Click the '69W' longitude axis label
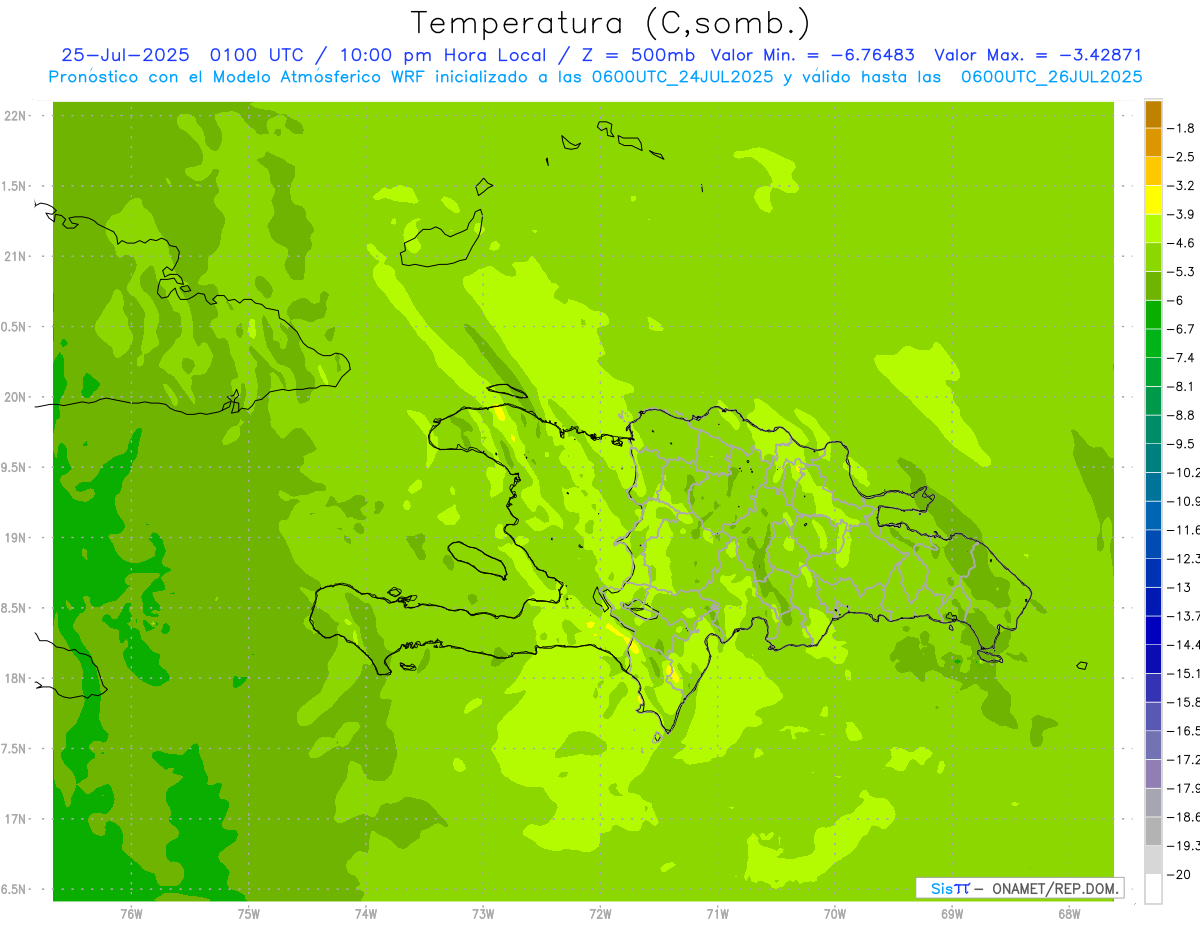1200x927 pixels. pos(952,914)
